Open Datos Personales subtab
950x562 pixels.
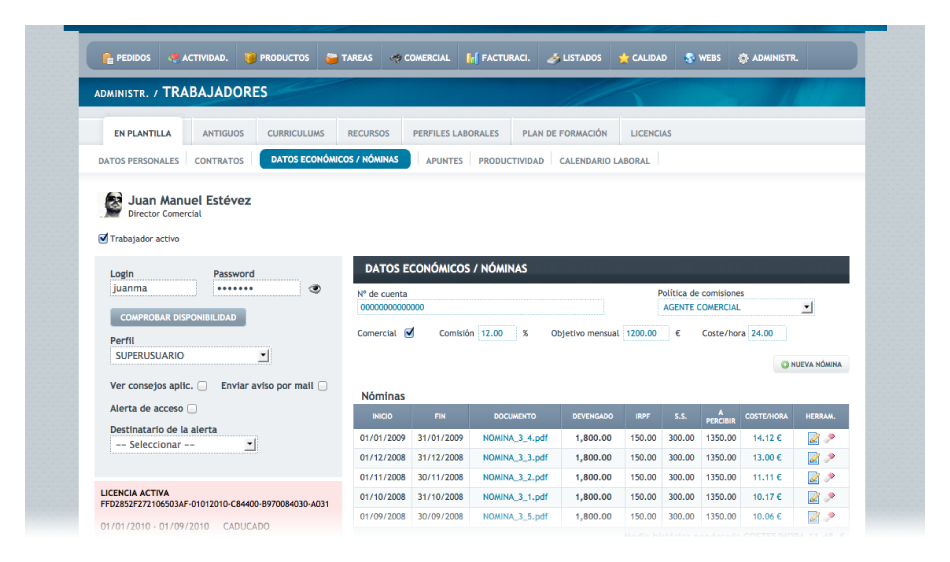pos(139,161)
